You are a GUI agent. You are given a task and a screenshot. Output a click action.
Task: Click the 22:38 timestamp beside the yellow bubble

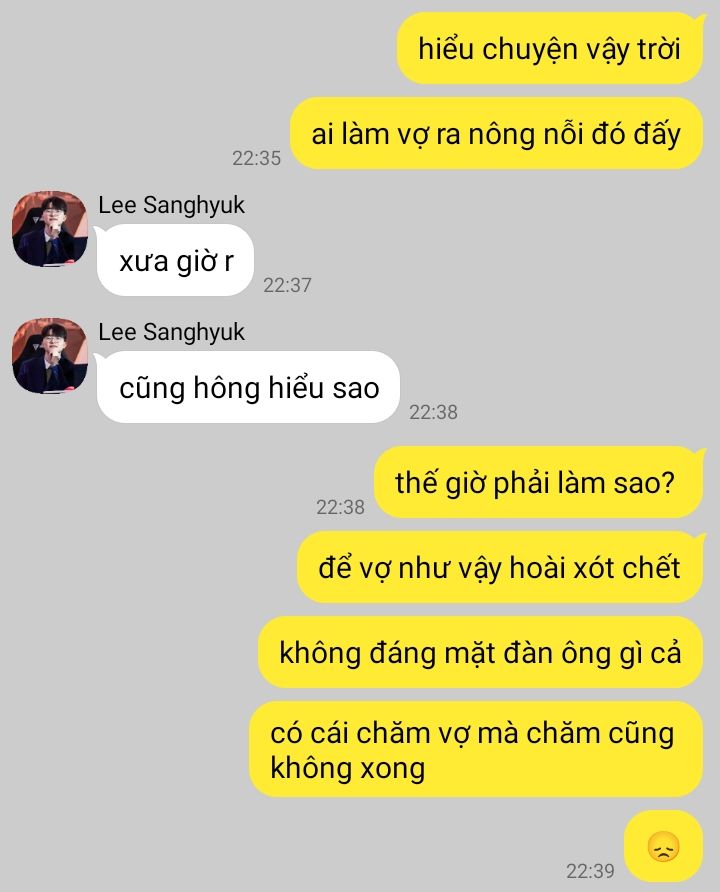point(340,507)
